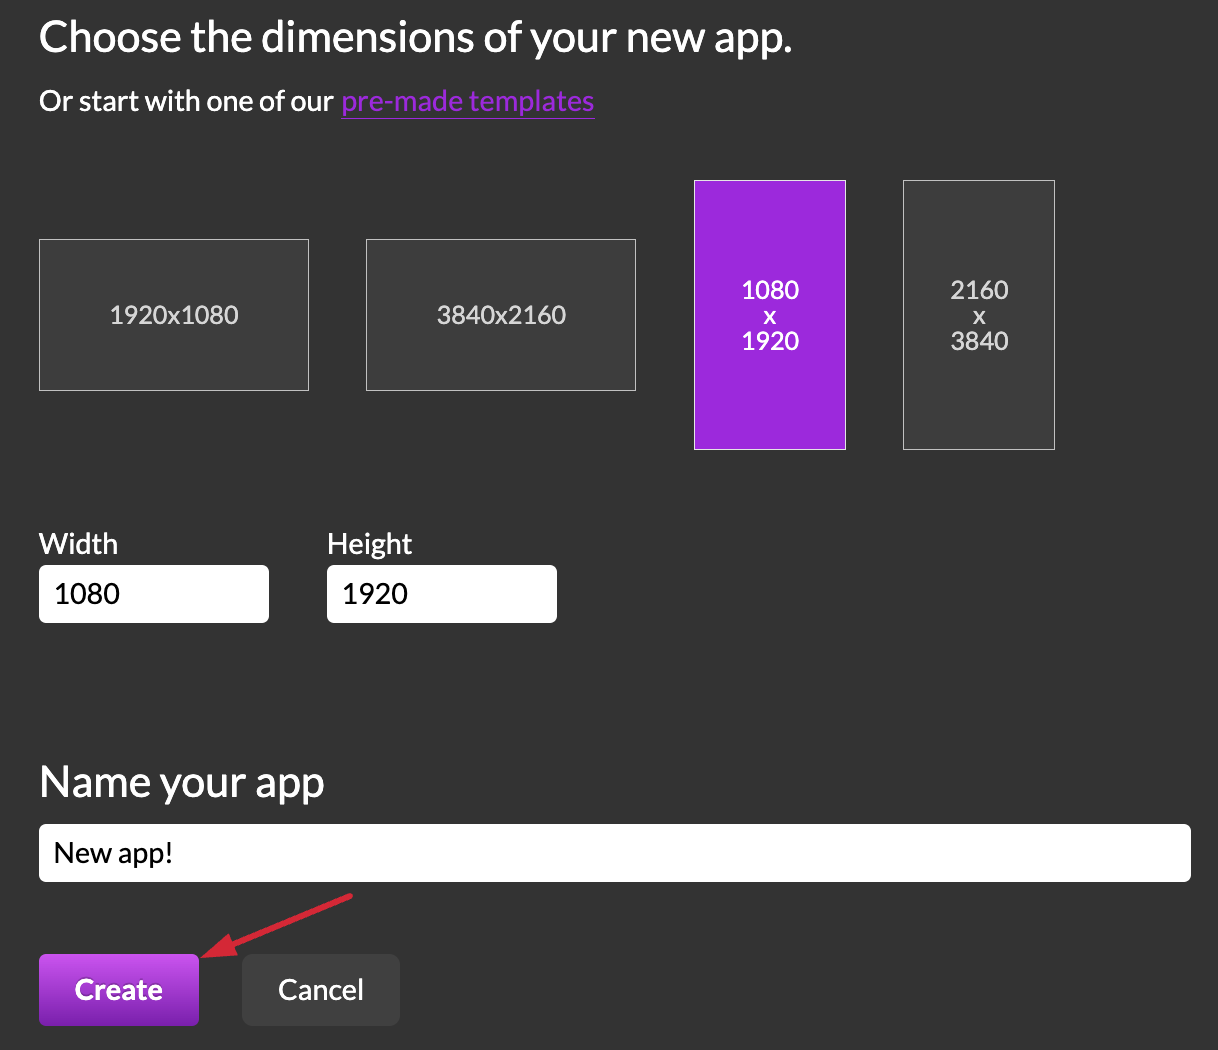Choose the 3840x2160 dimension preset
The height and width of the screenshot is (1050, 1218).
coord(501,315)
